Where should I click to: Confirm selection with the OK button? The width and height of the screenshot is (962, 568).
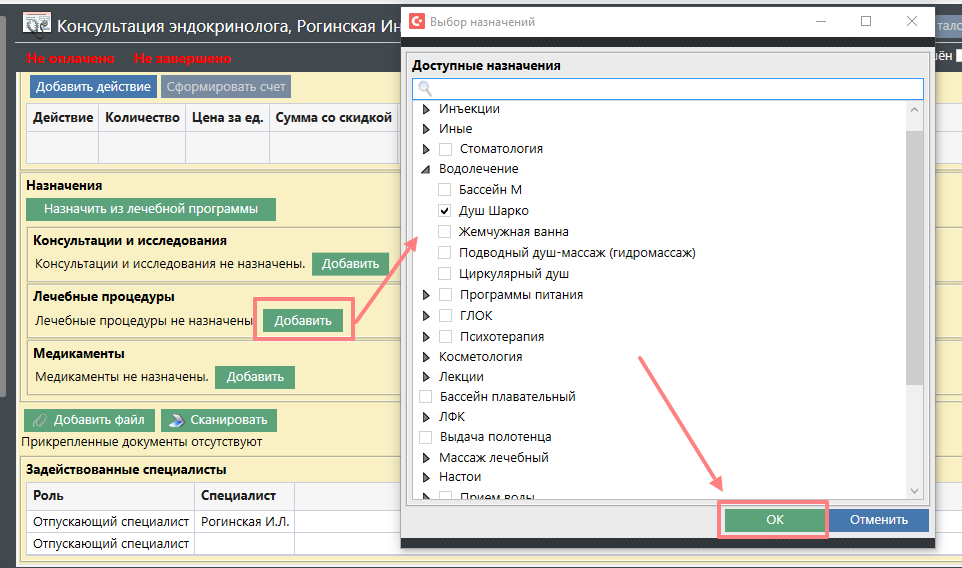tap(774, 520)
